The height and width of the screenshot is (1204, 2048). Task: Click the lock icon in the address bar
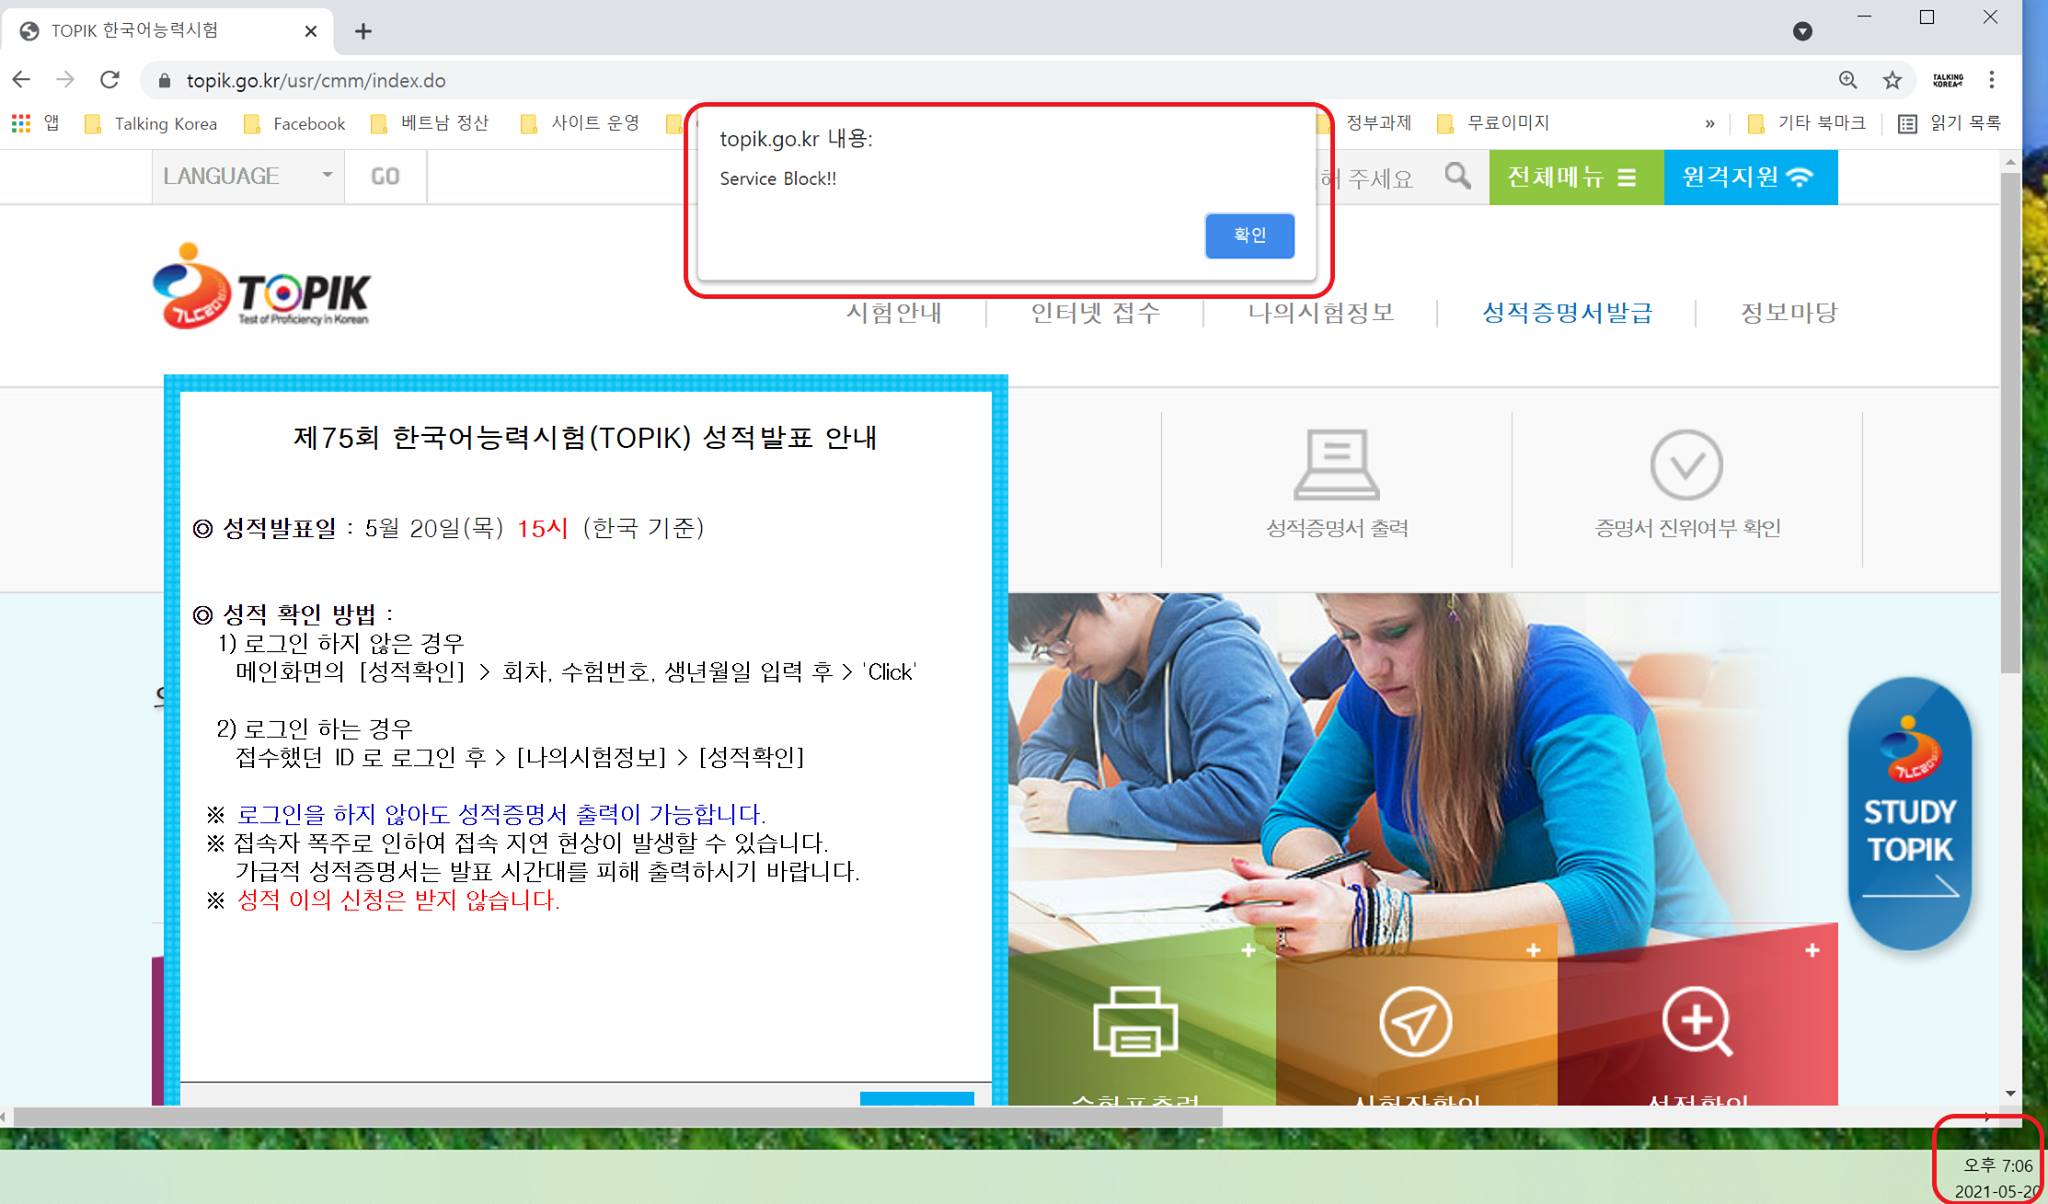point(165,81)
